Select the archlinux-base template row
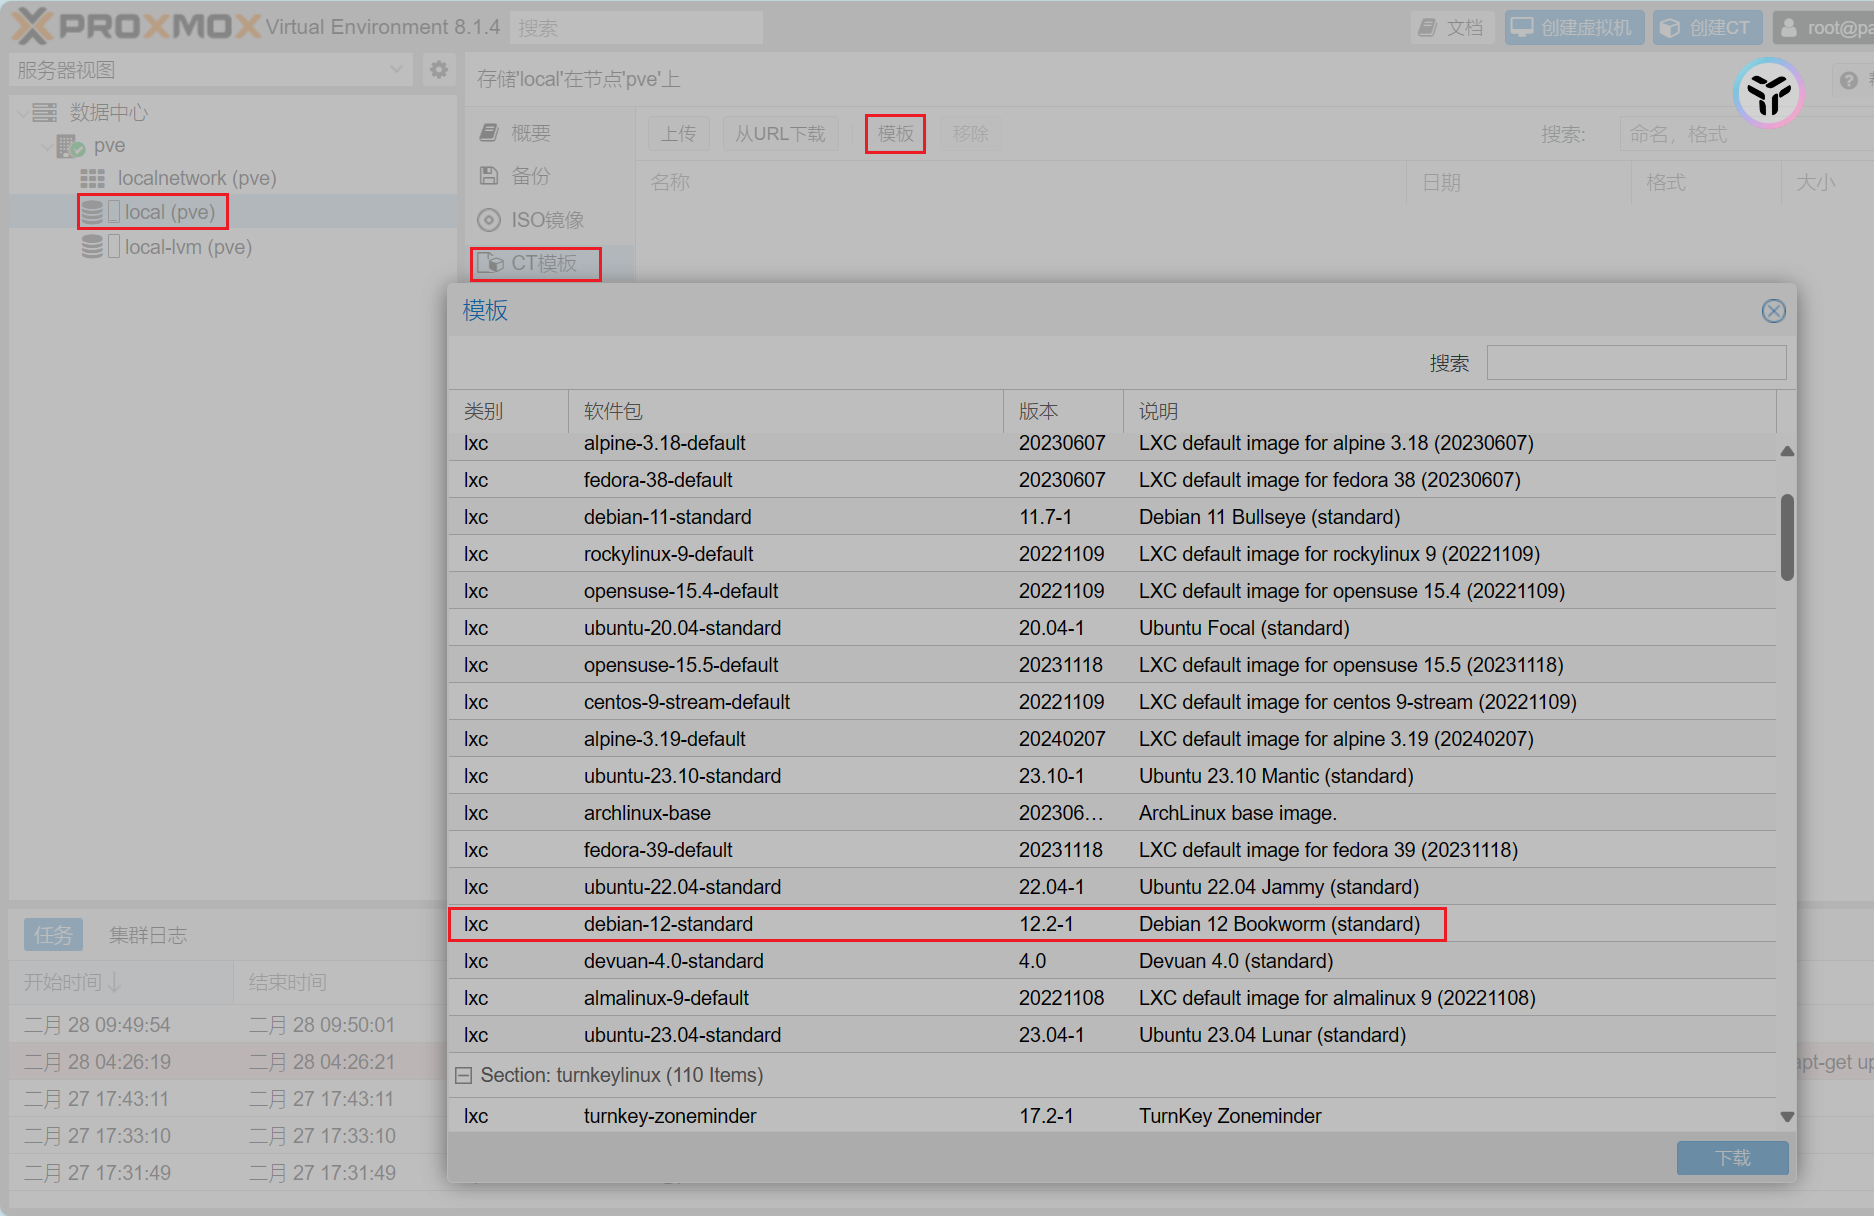This screenshot has width=1874, height=1216. point(1112,813)
